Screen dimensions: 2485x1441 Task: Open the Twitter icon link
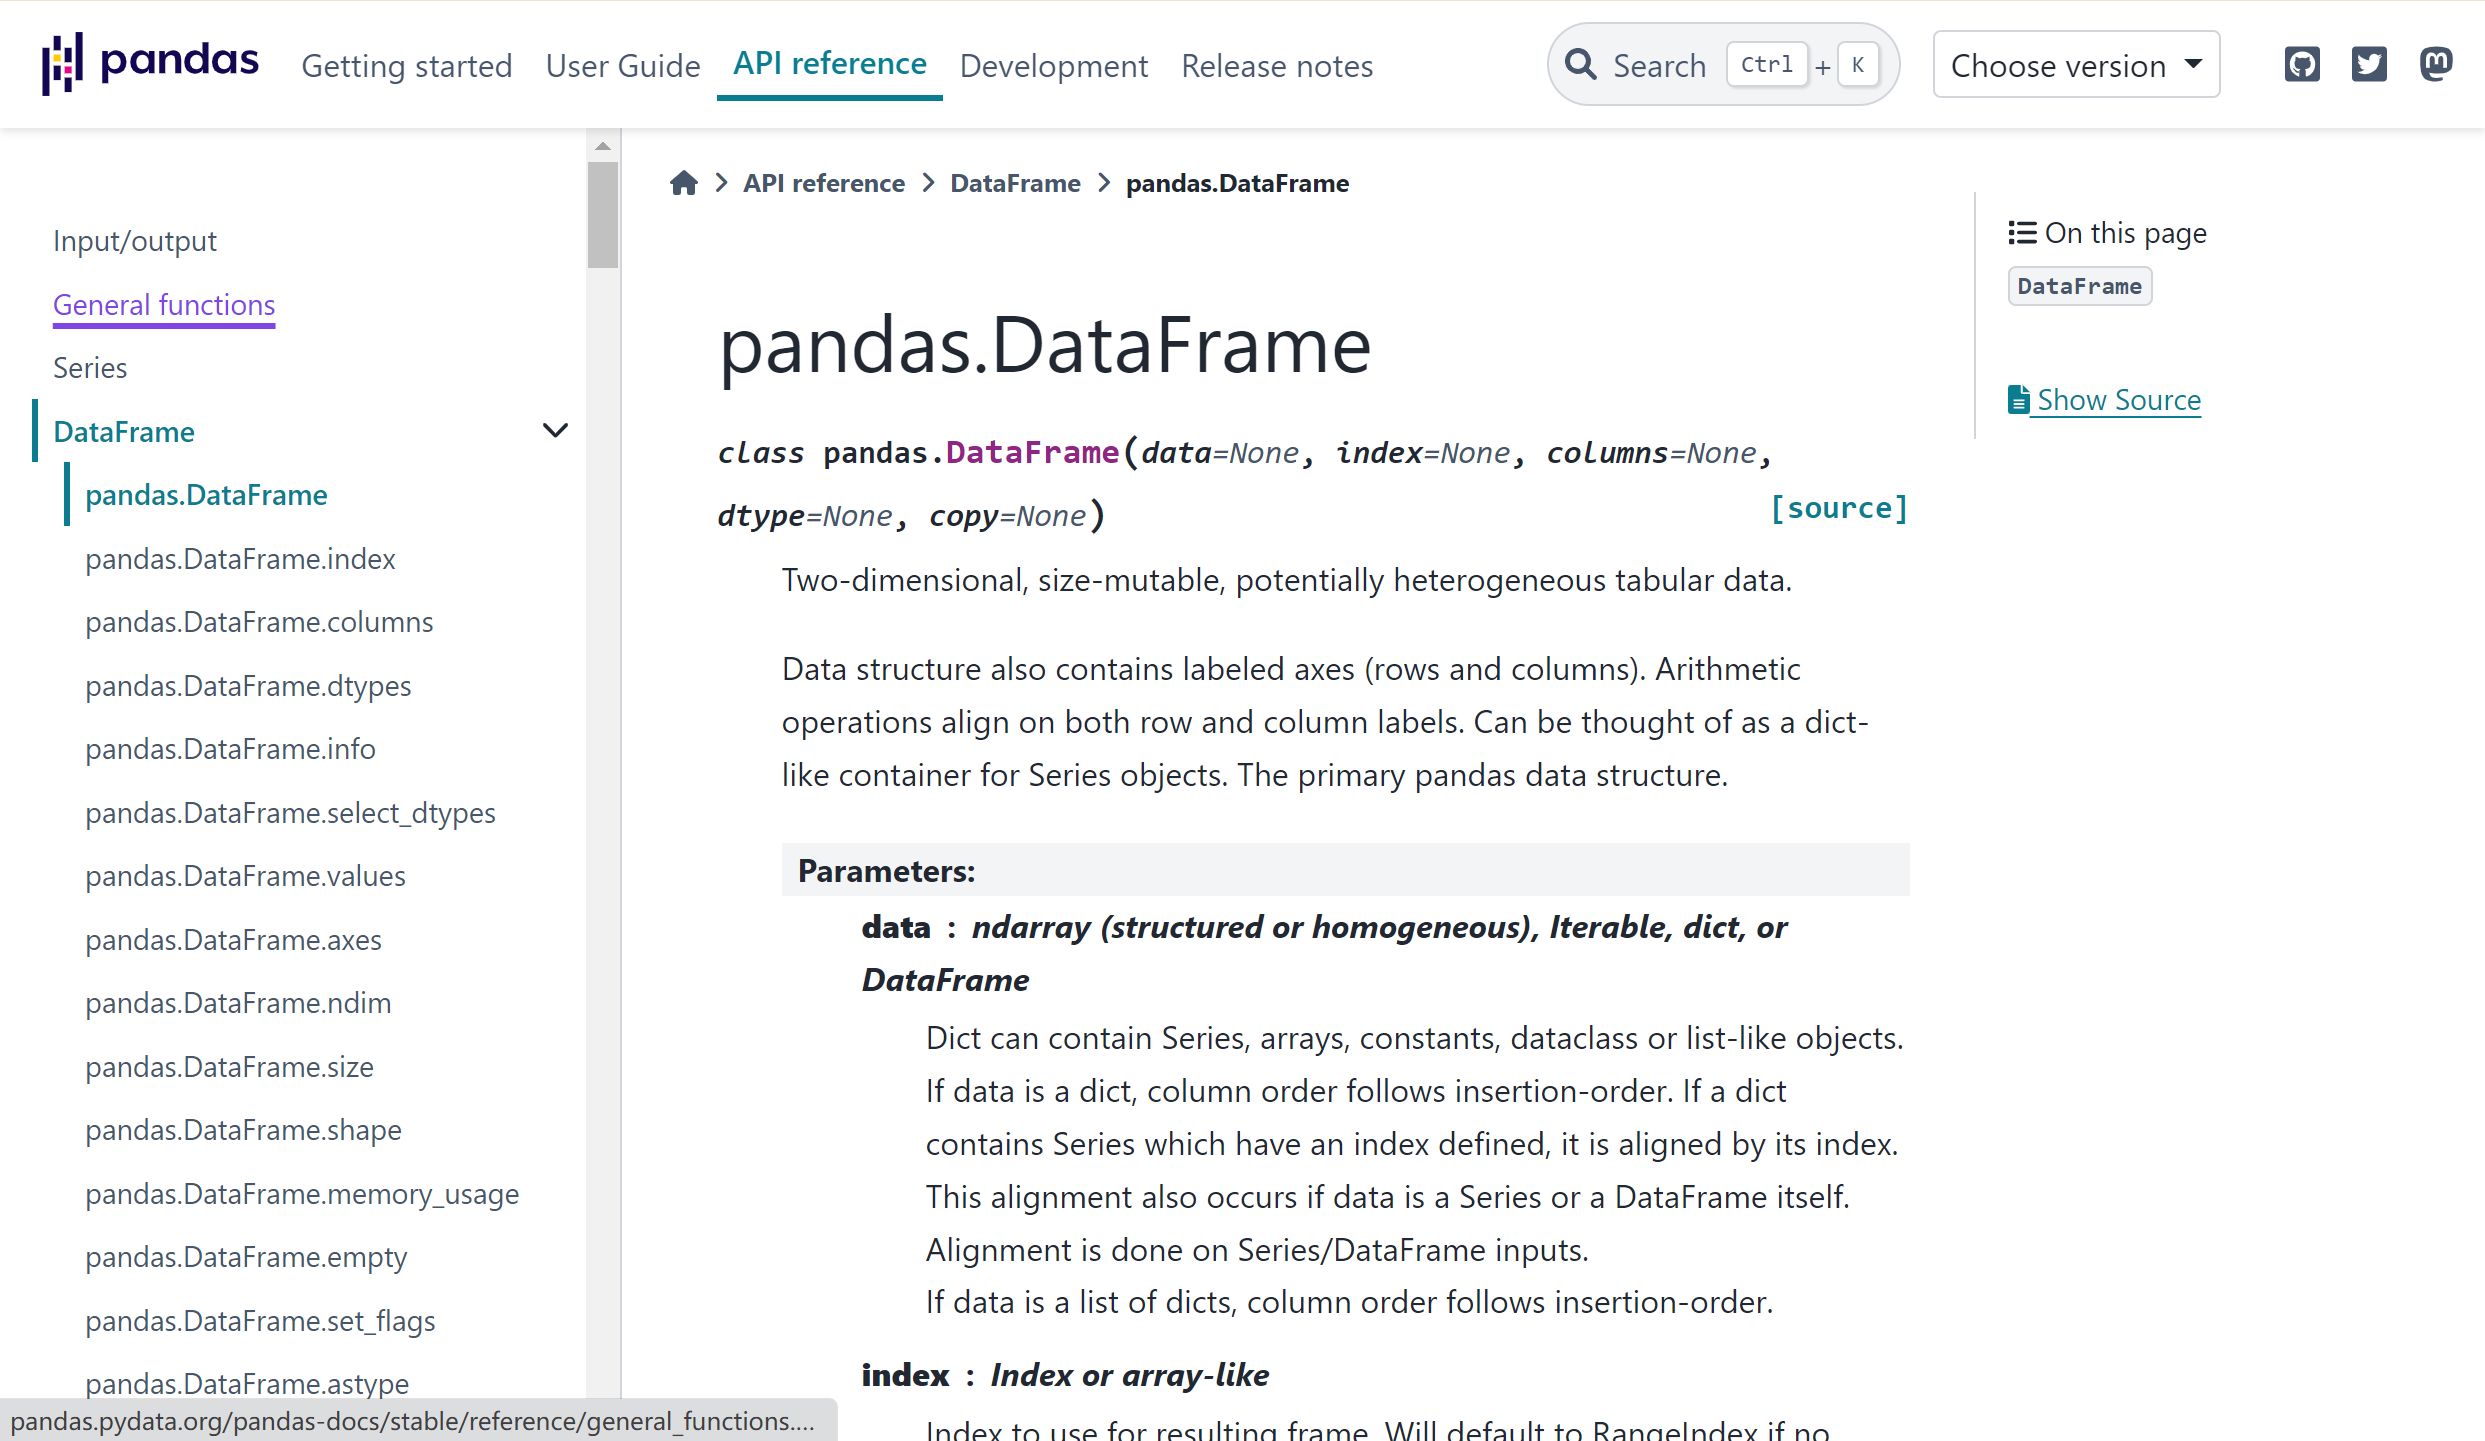click(x=2369, y=65)
